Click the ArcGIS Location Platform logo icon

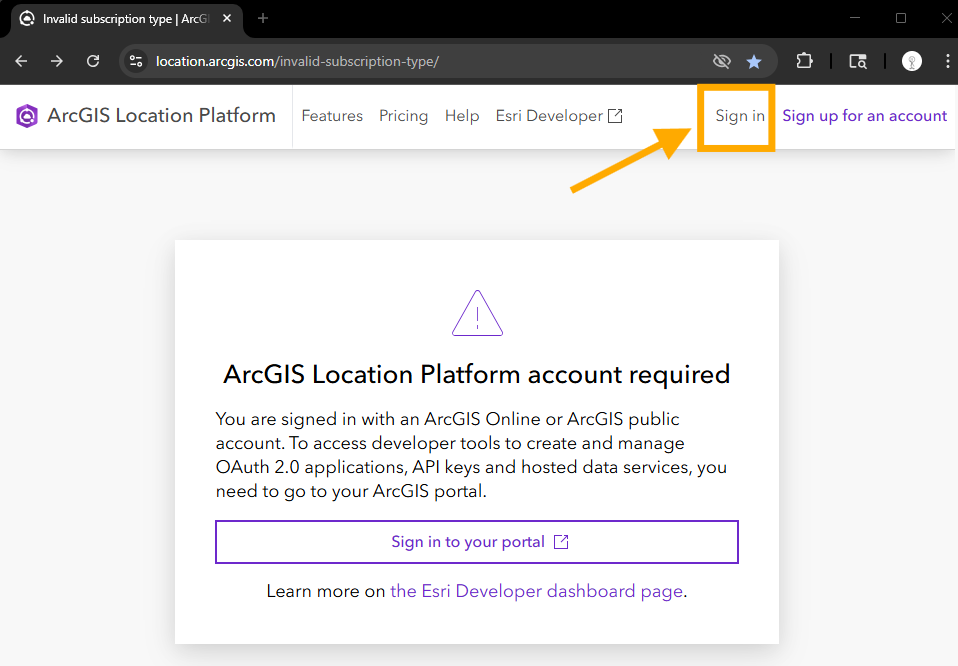coord(27,115)
